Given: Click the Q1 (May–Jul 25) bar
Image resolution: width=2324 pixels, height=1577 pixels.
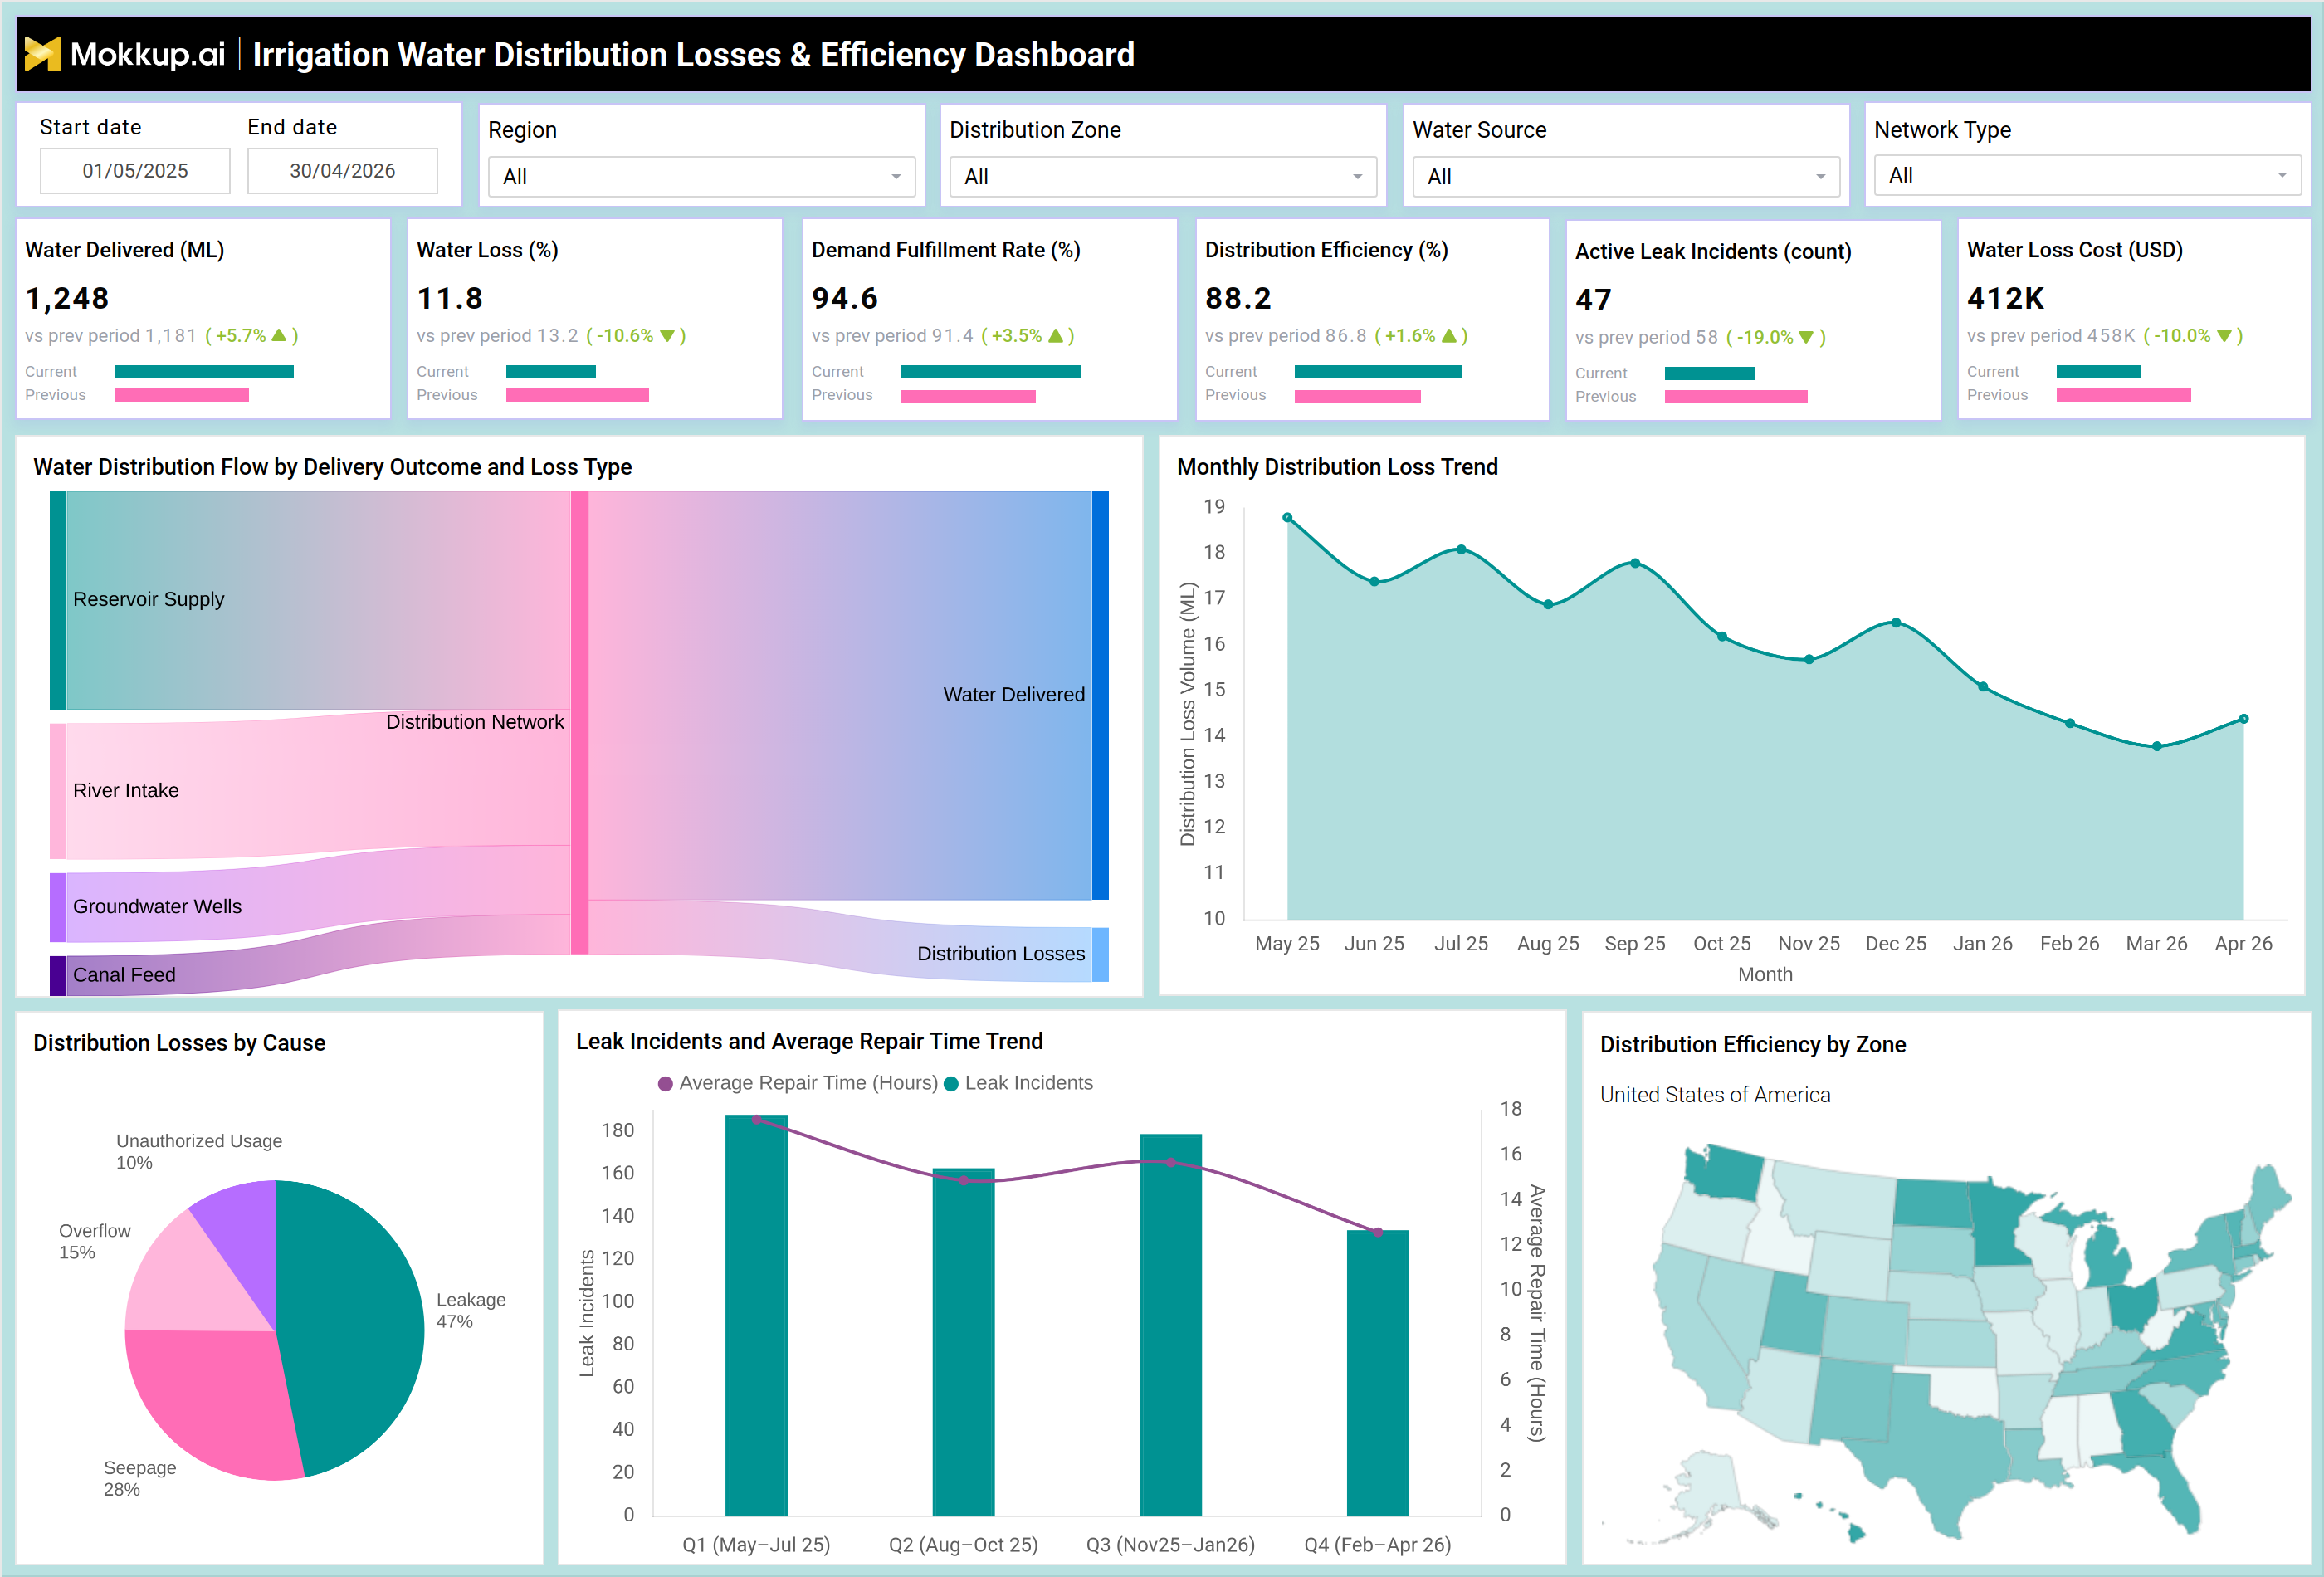Looking at the screenshot, I should click(756, 1315).
